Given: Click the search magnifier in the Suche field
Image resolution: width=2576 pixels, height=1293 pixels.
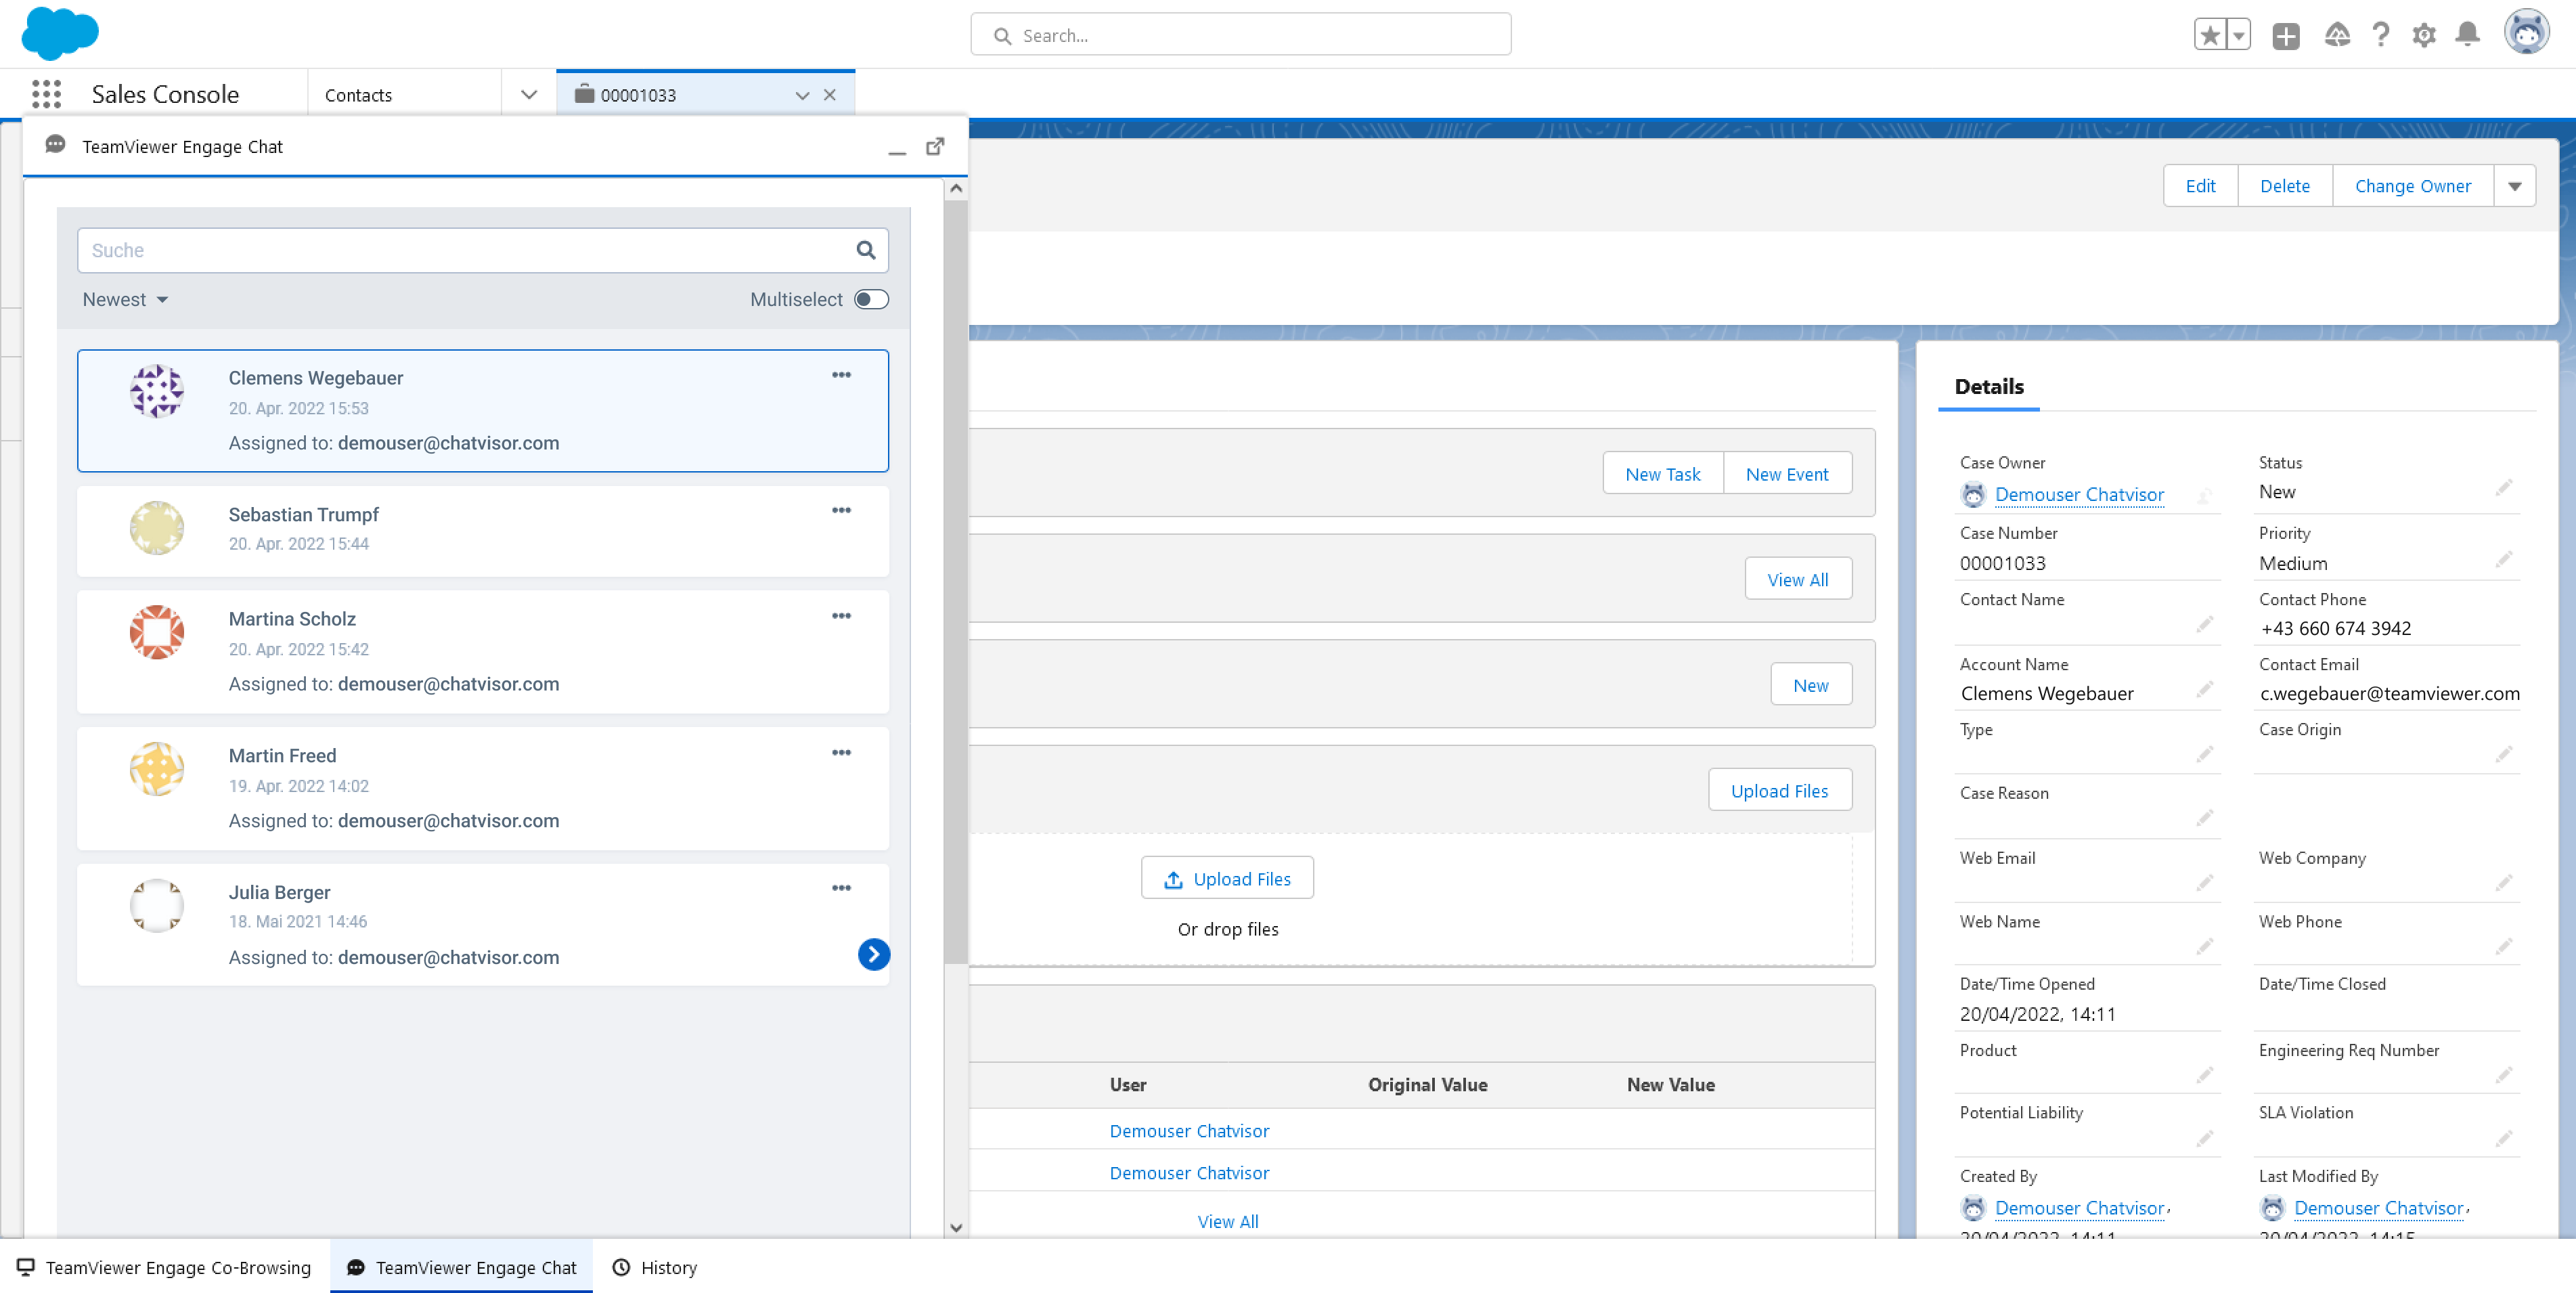Looking at the screenshot, I should point(865,250).
